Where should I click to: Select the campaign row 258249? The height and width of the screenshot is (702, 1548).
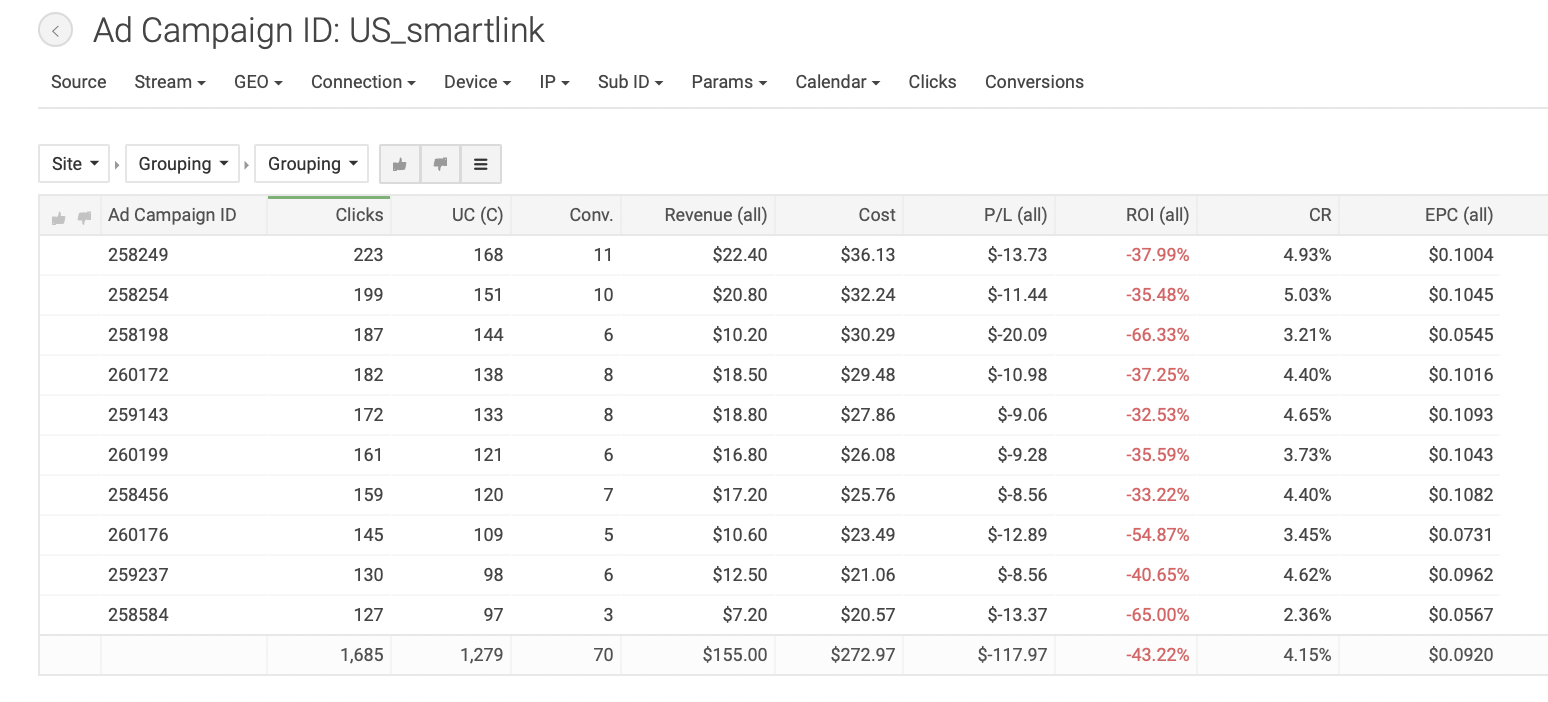[x=138, y=255]
